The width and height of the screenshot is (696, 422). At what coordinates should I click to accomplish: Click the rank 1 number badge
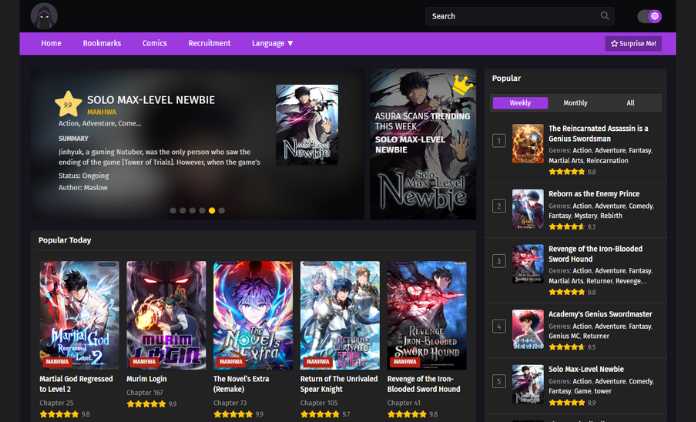(498, 141)
